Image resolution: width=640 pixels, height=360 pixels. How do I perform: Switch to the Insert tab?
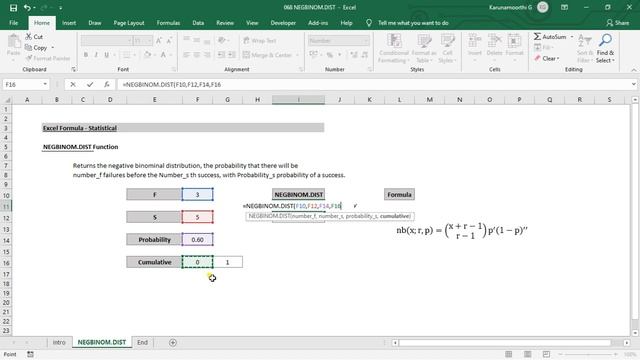click(69, 23)
